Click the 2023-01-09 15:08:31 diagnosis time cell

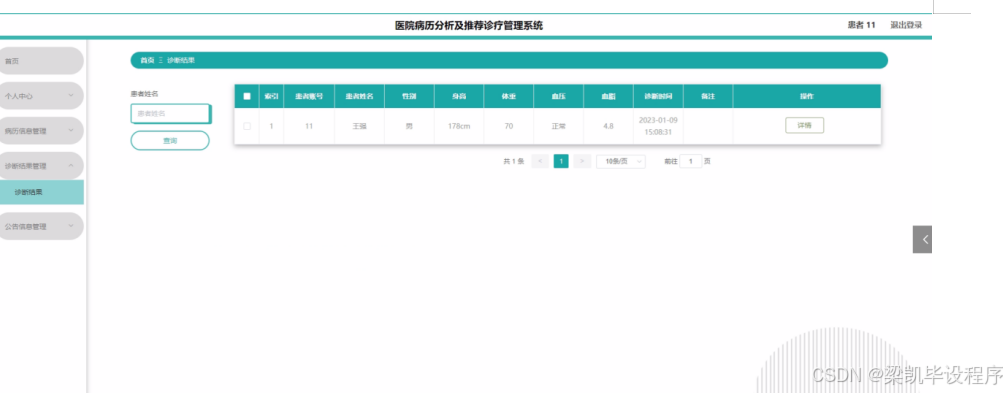pyautogui.click(x=658, y=126)
